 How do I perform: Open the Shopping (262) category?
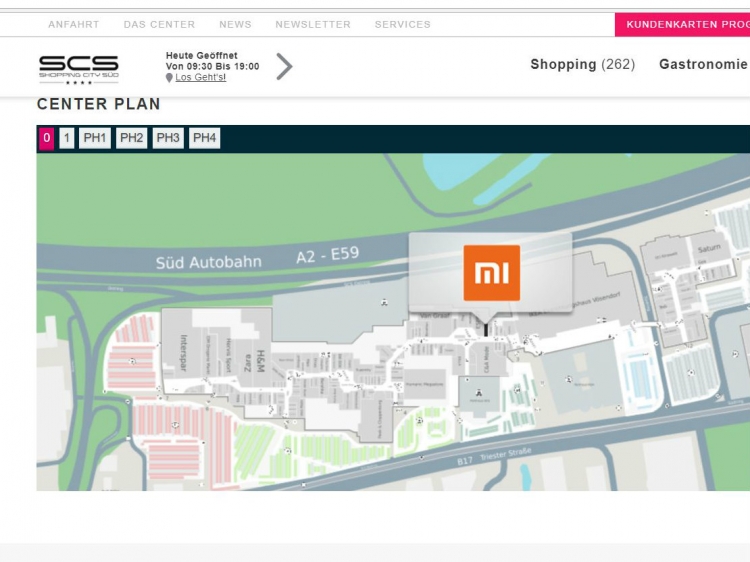pyautogui.click(x=582, y=64)
